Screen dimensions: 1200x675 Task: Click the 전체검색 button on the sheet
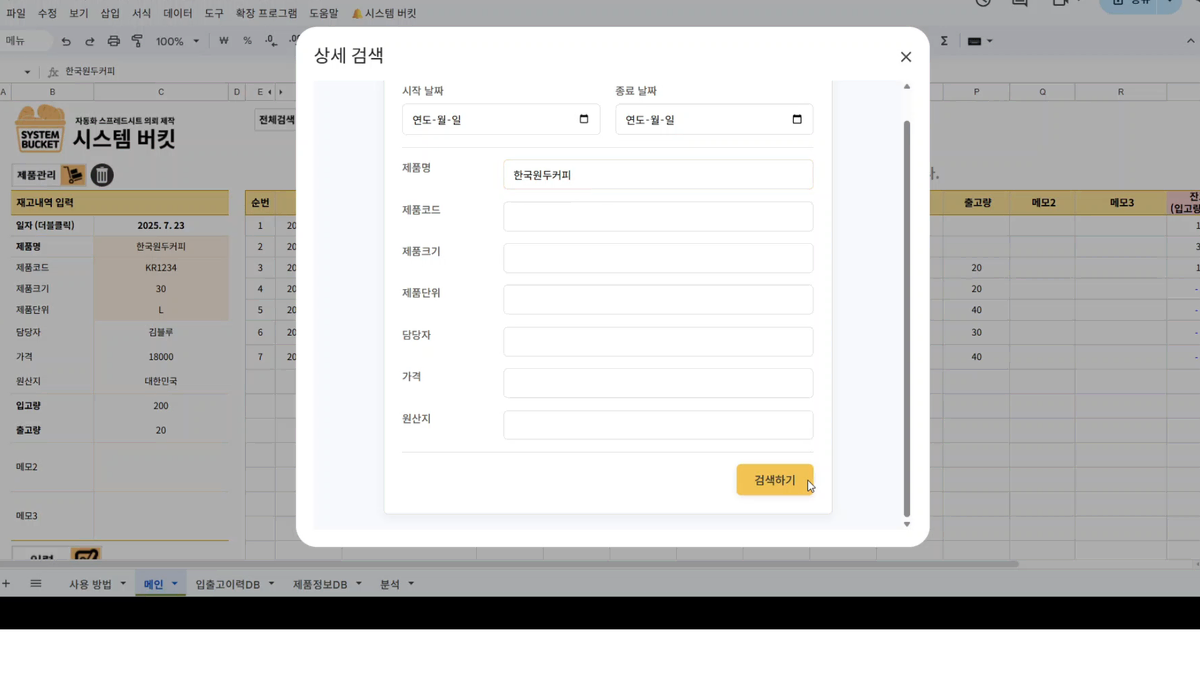[x=276, y=120]
